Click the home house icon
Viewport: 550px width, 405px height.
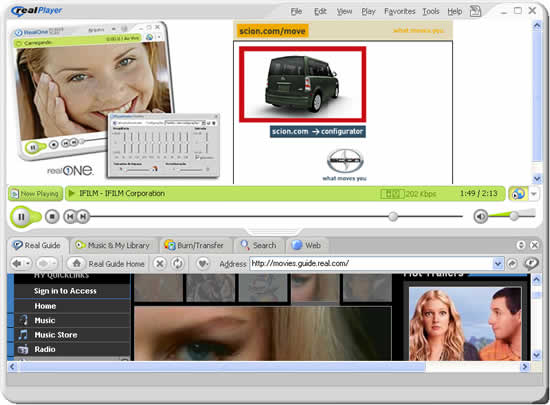click(77, 263)
